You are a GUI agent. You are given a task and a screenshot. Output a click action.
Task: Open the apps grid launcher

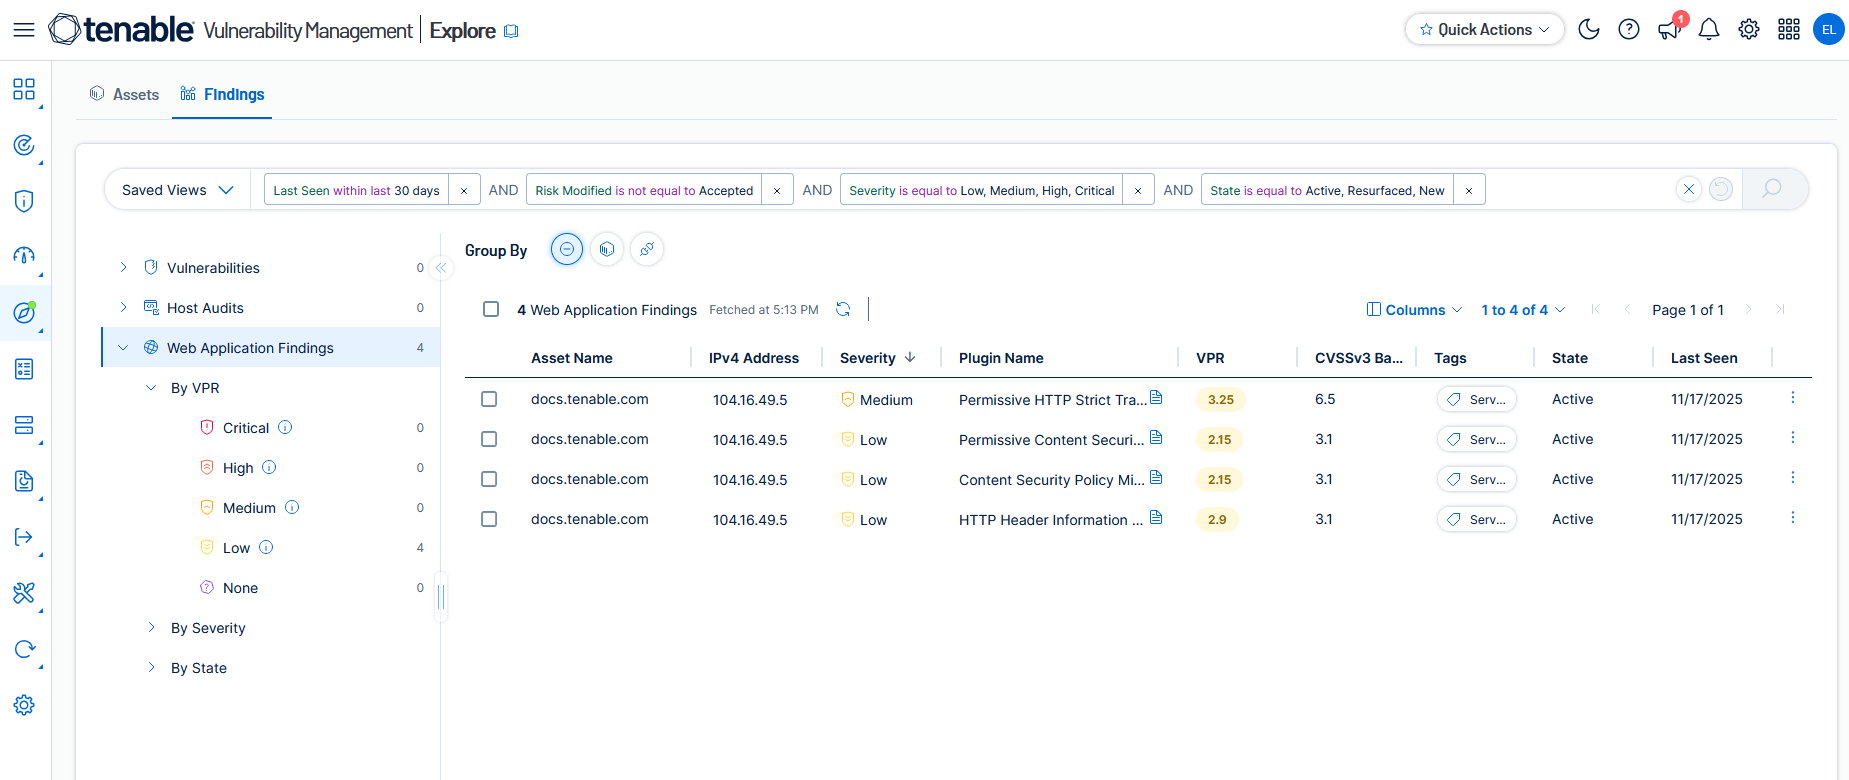coord(1788,30)
